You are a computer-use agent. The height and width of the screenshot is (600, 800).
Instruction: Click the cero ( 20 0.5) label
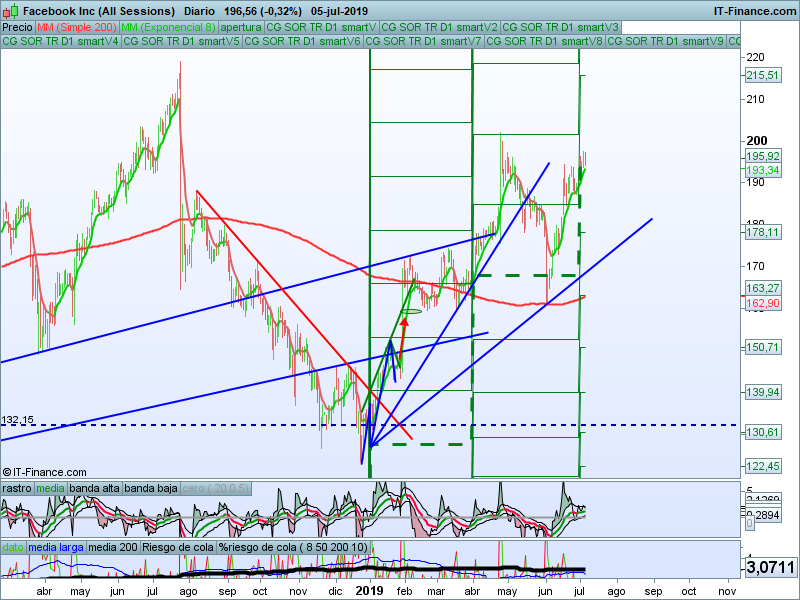coord(215,488)
